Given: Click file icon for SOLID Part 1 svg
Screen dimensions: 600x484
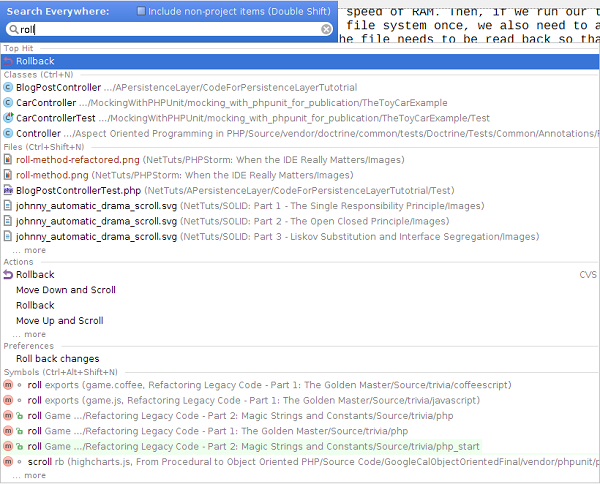Looking at the screenshot, I should click(x=8, y=205).
